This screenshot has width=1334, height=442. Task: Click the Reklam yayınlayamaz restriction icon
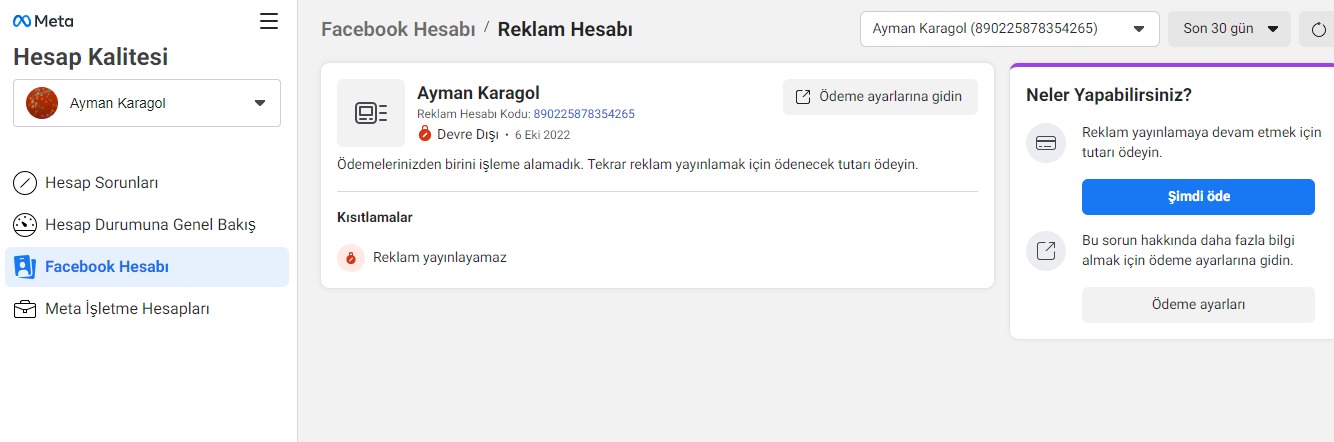point(351,258)
